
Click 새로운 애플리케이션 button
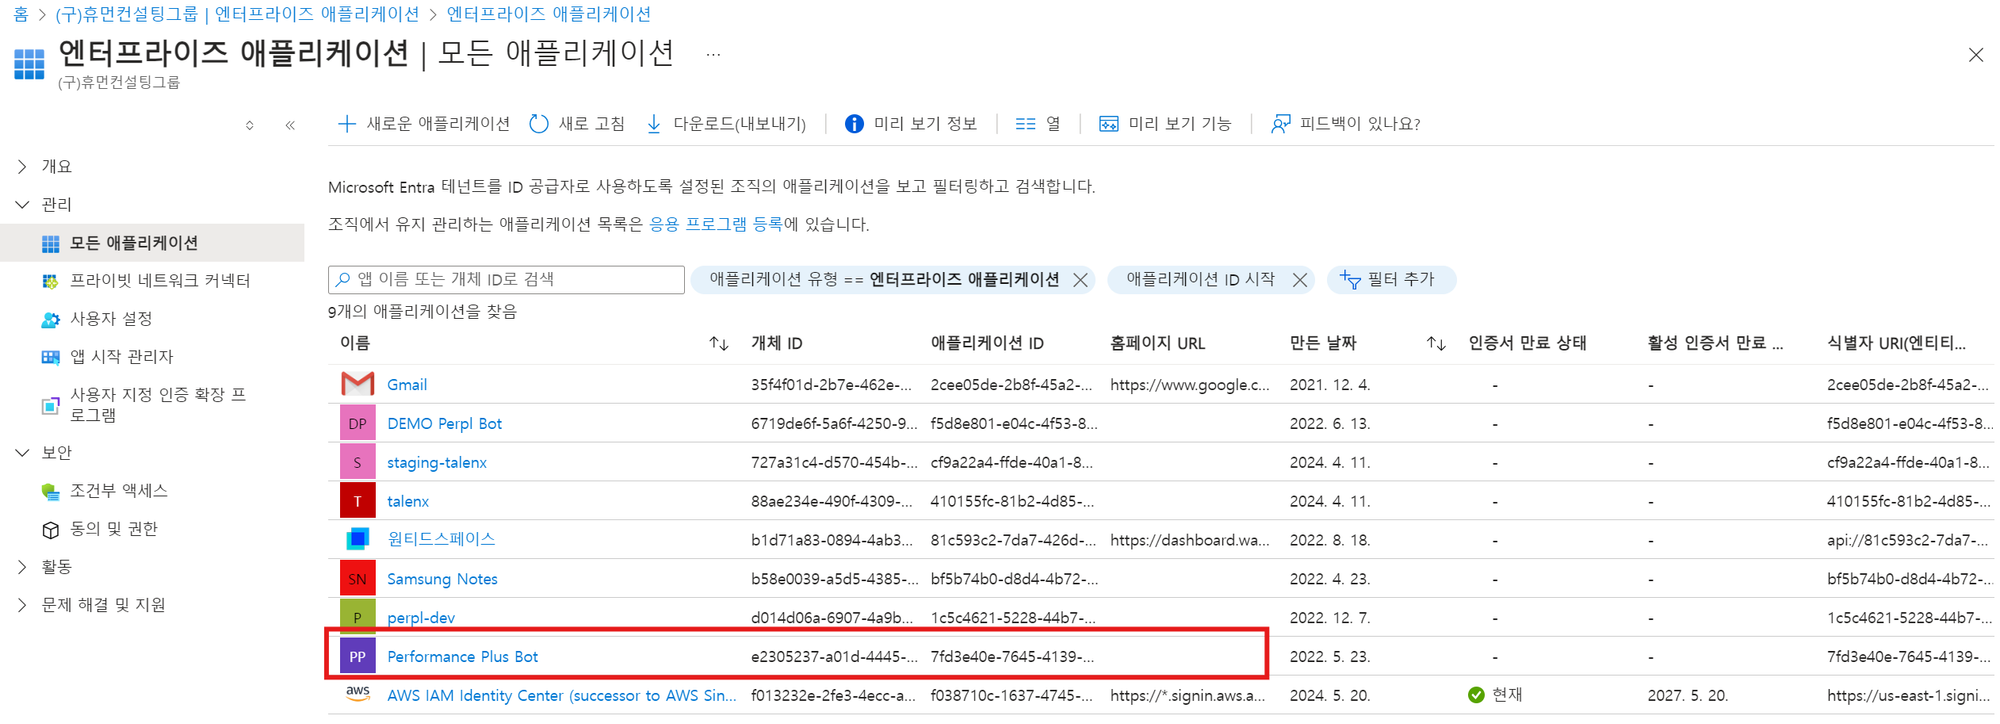[x=424, y=124]
